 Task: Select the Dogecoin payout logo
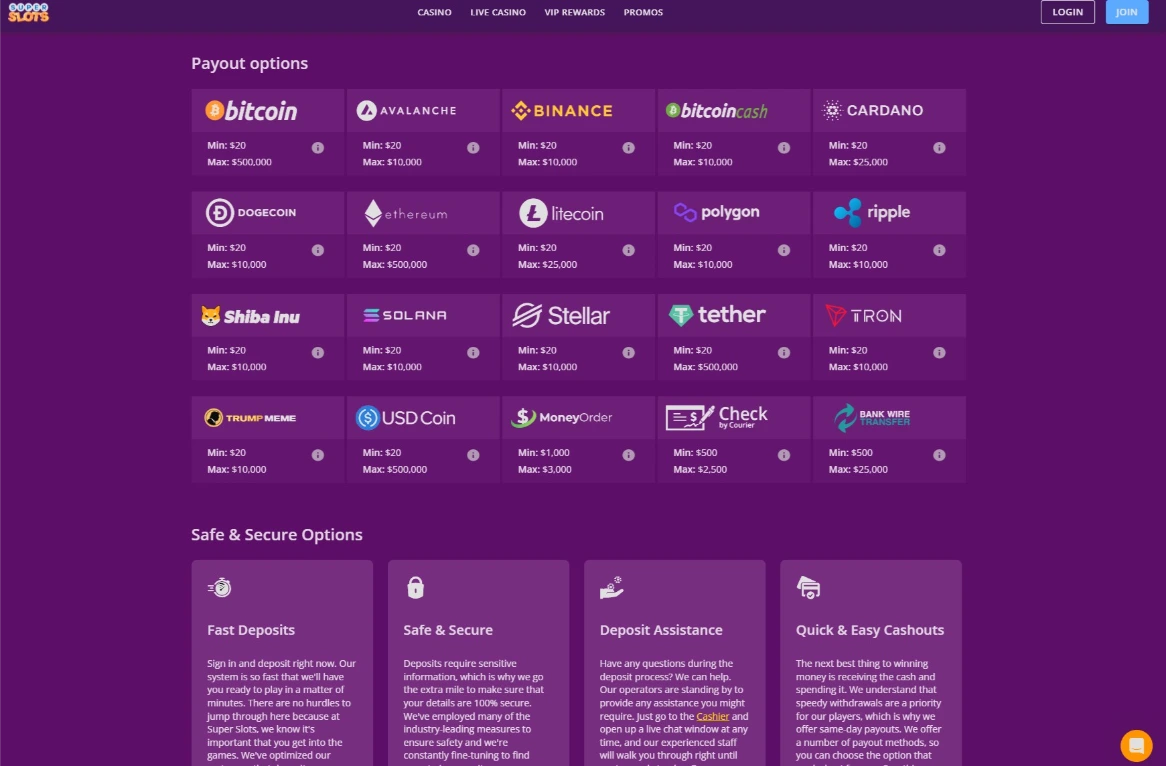[x=251, y=213]
